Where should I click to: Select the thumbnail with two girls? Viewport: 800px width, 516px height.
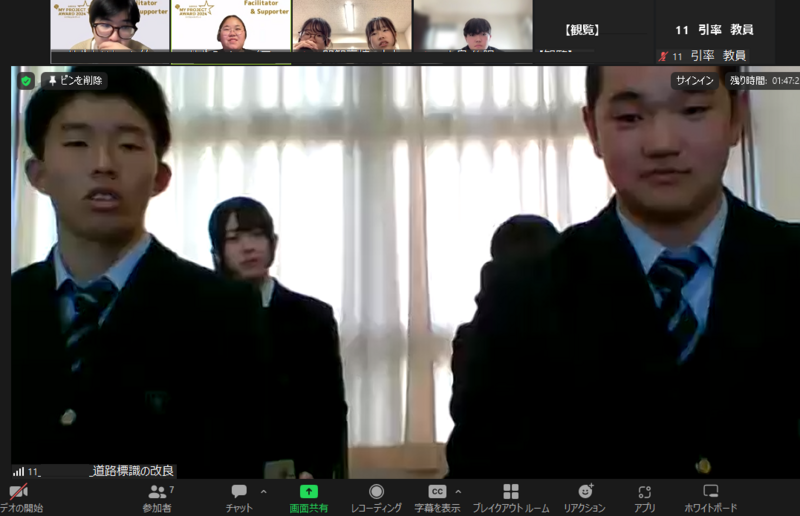(352, 25)
